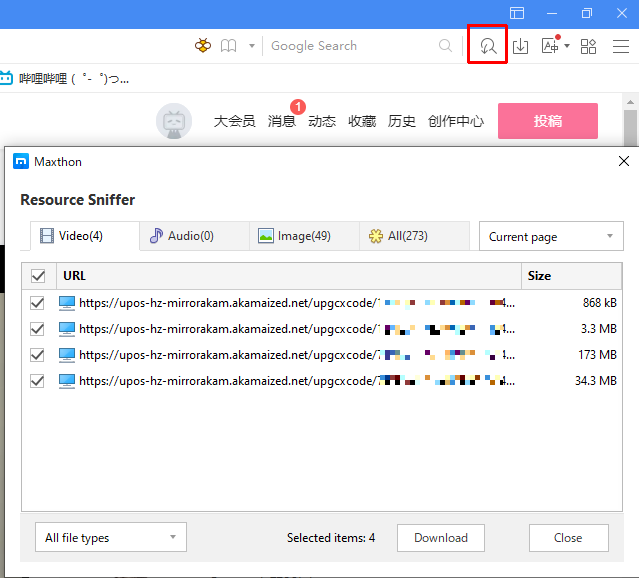The height and width of the screenshot is (578, 639).
Task: Open the 收藏 favorites link
Action: coord(362,121)
